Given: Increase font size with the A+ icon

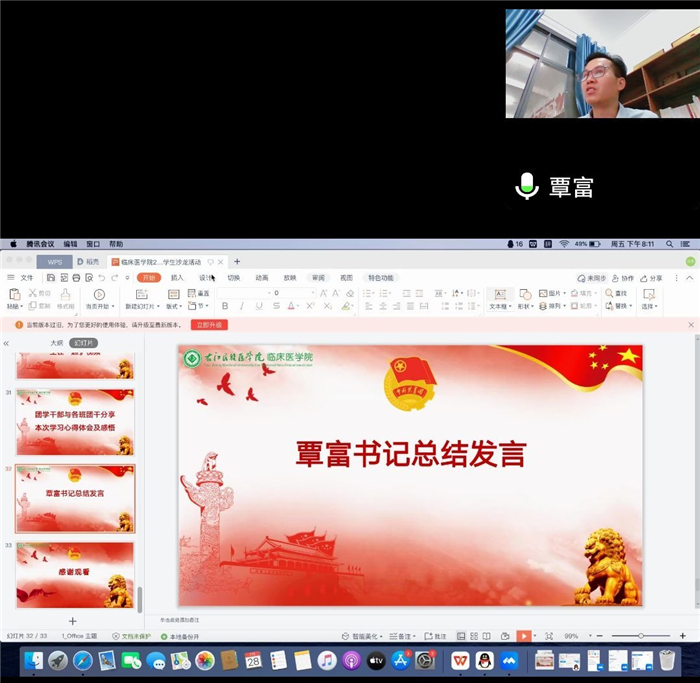Looking at the screenshot, I should [323, 293].
